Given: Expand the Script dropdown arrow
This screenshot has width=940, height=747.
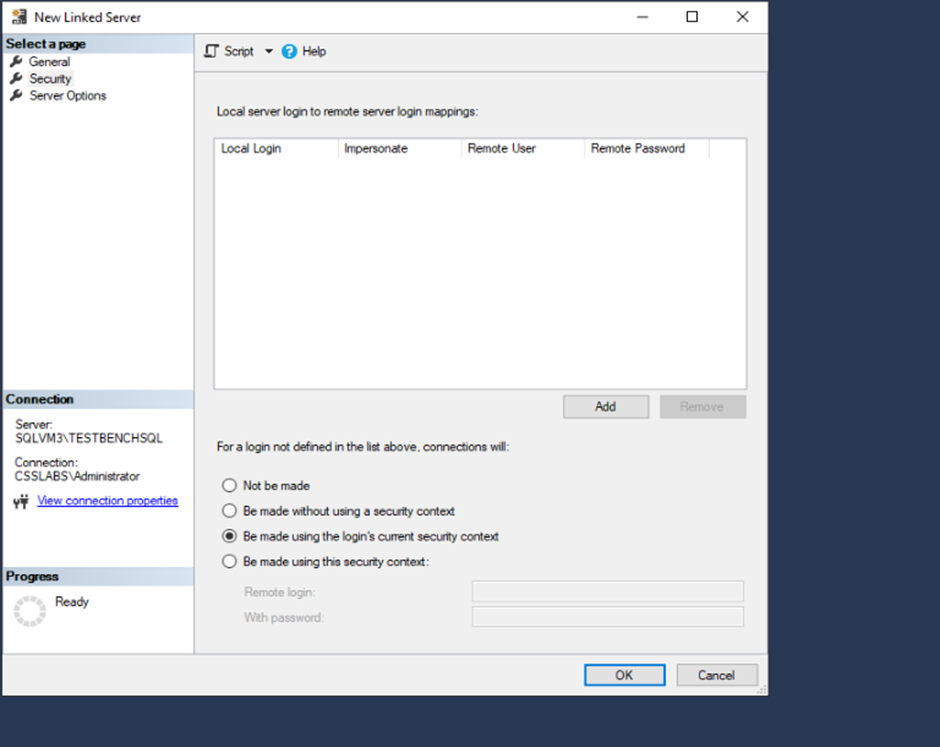Looking at the screenshot, I should click(269, 52).
